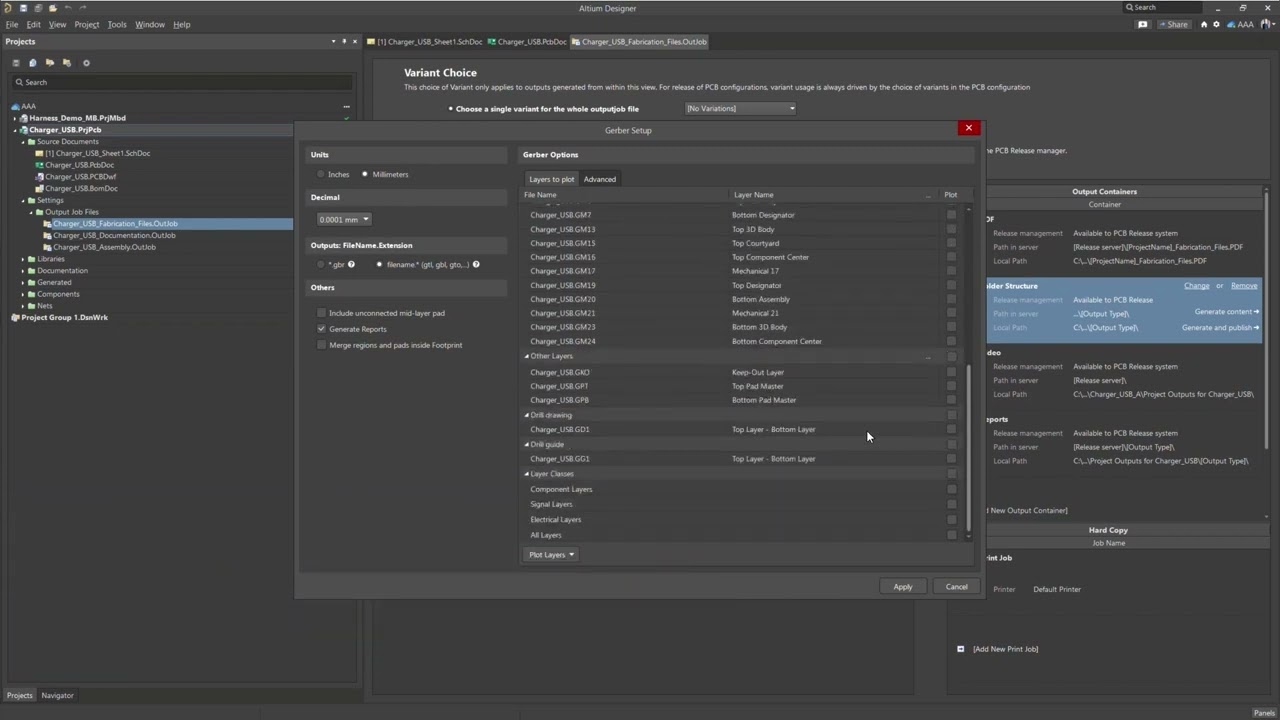Click the open folder icon in the title bar
This screenshot has width=1280, height=720.
tap(53, 8)
